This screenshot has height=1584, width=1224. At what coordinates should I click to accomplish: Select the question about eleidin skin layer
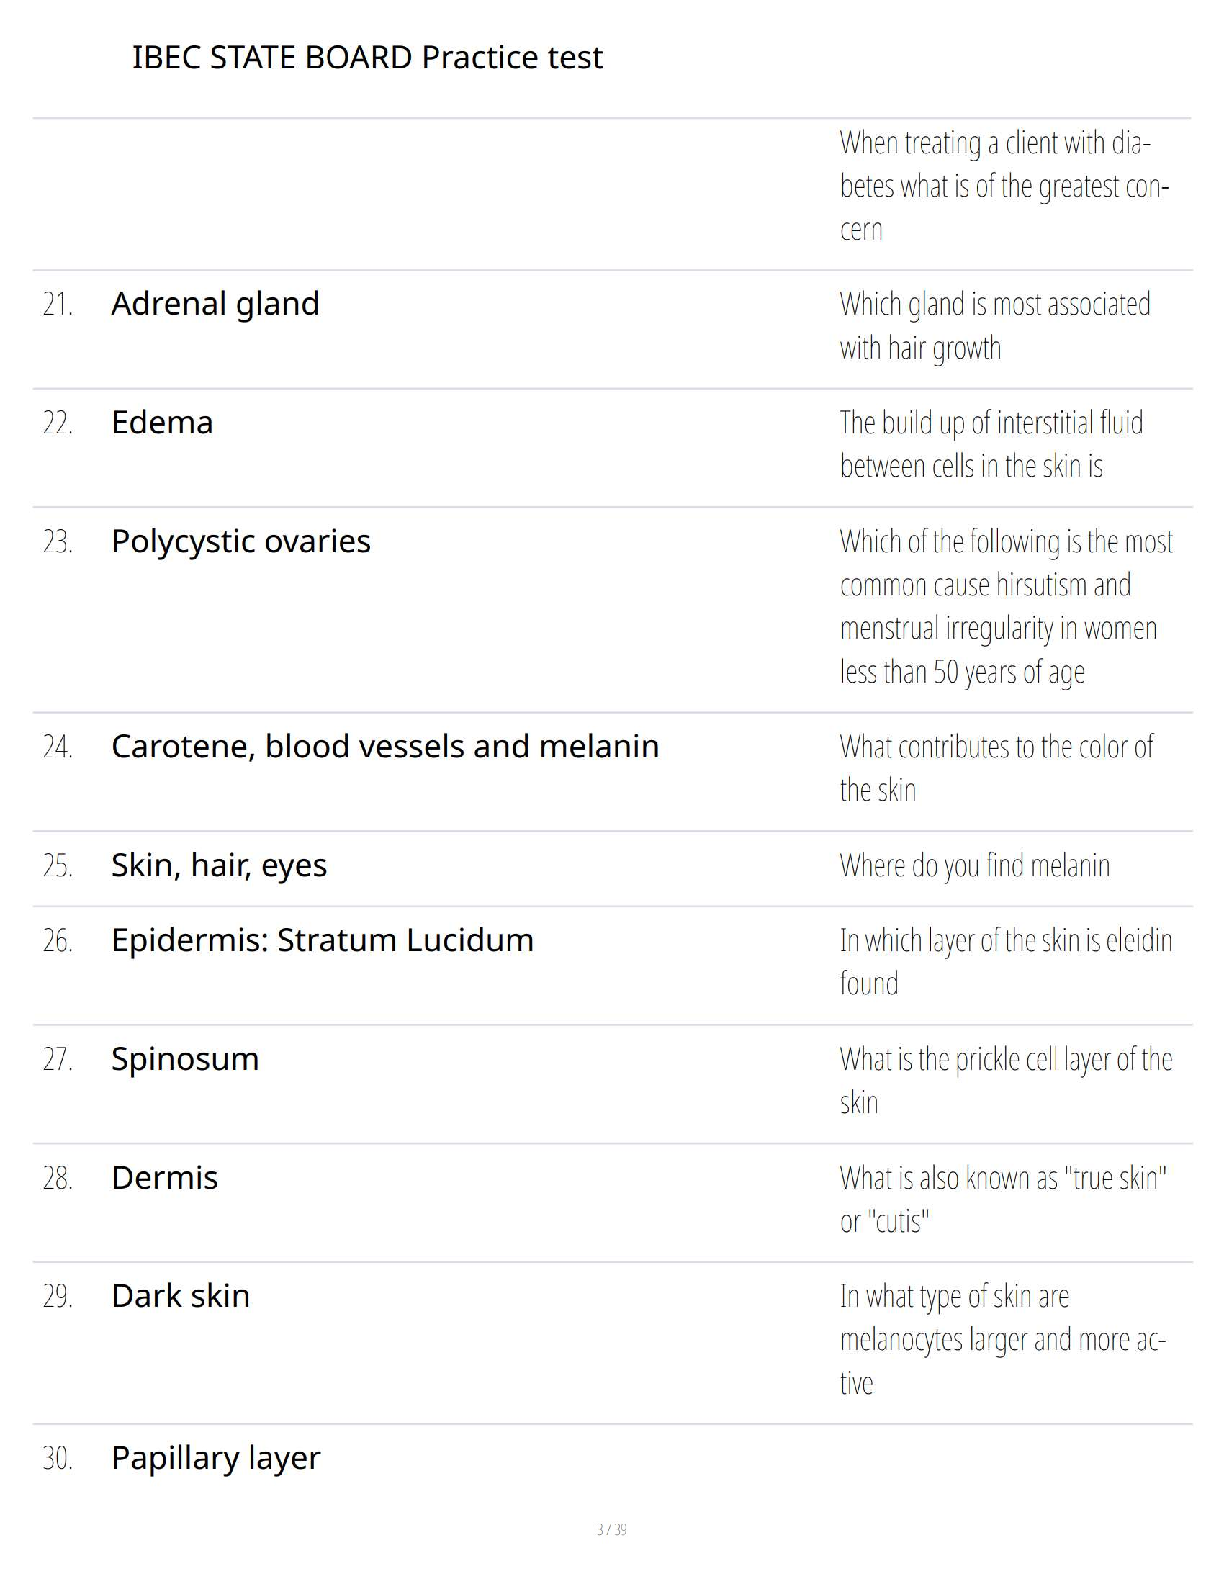1005,961
